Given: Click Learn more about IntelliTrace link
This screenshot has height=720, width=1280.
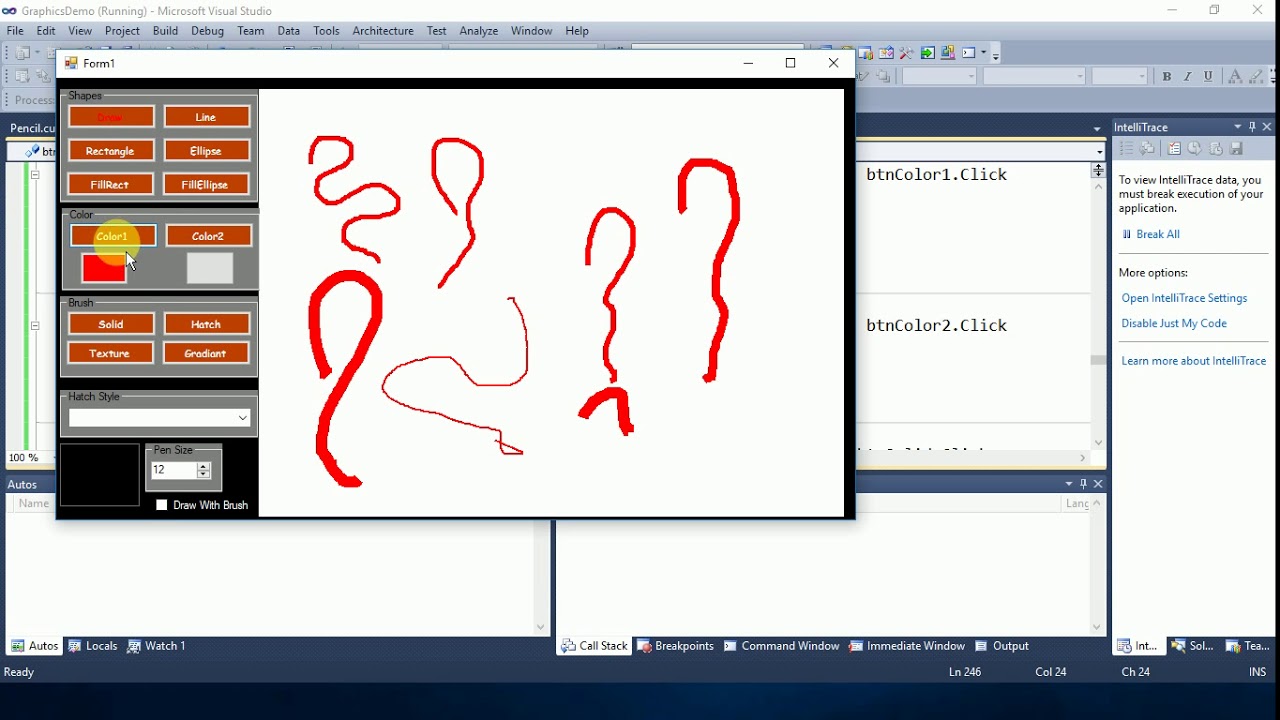Looking at the screenshot, I should [x=1194, y=361].
